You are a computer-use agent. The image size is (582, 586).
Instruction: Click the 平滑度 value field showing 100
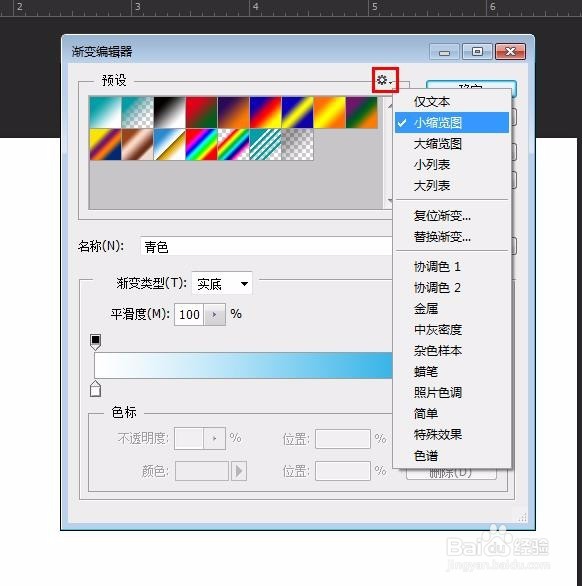click(x=189, y=314)
